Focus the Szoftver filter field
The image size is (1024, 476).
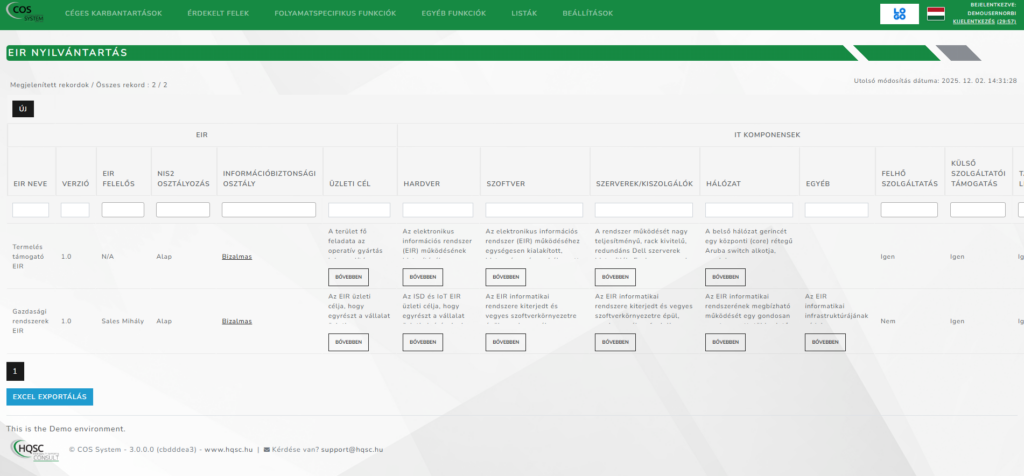point(534,210)
